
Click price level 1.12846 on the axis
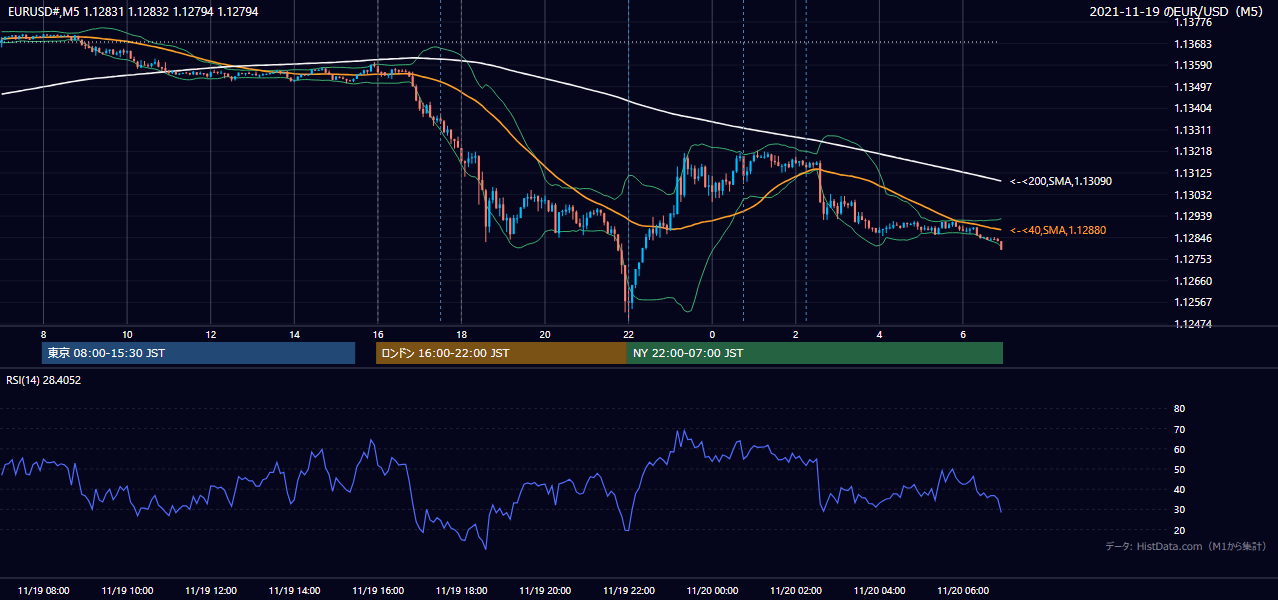[1192, 238]
